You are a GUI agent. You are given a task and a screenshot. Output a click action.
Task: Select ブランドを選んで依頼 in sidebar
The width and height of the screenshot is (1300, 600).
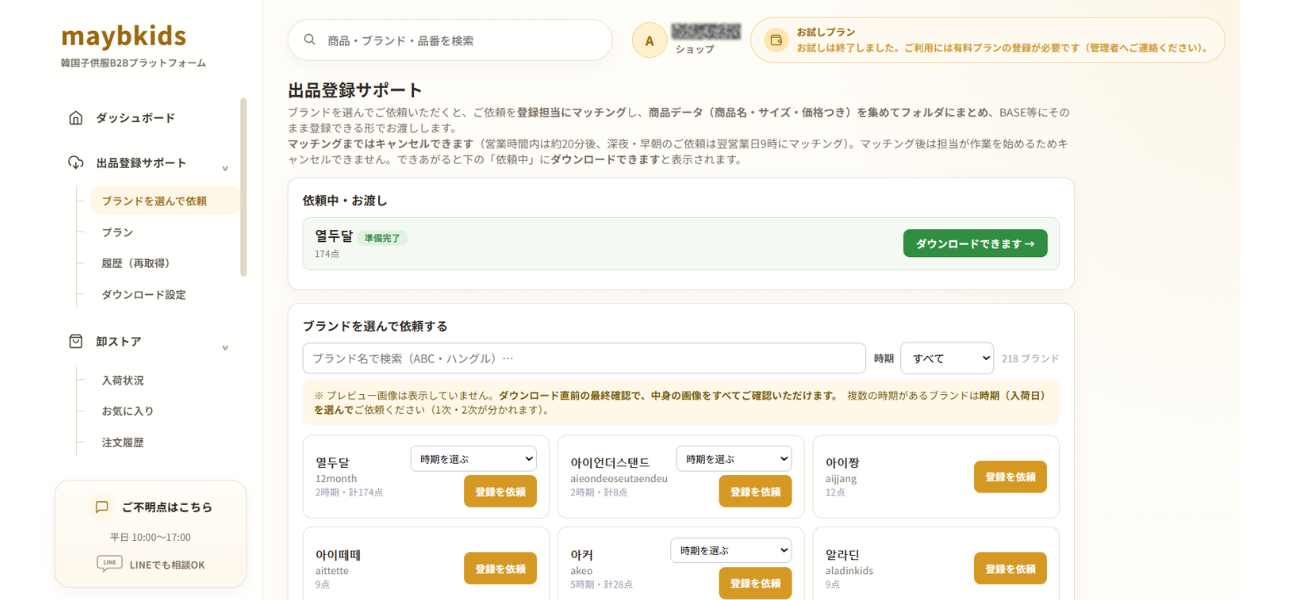[165, 200]
